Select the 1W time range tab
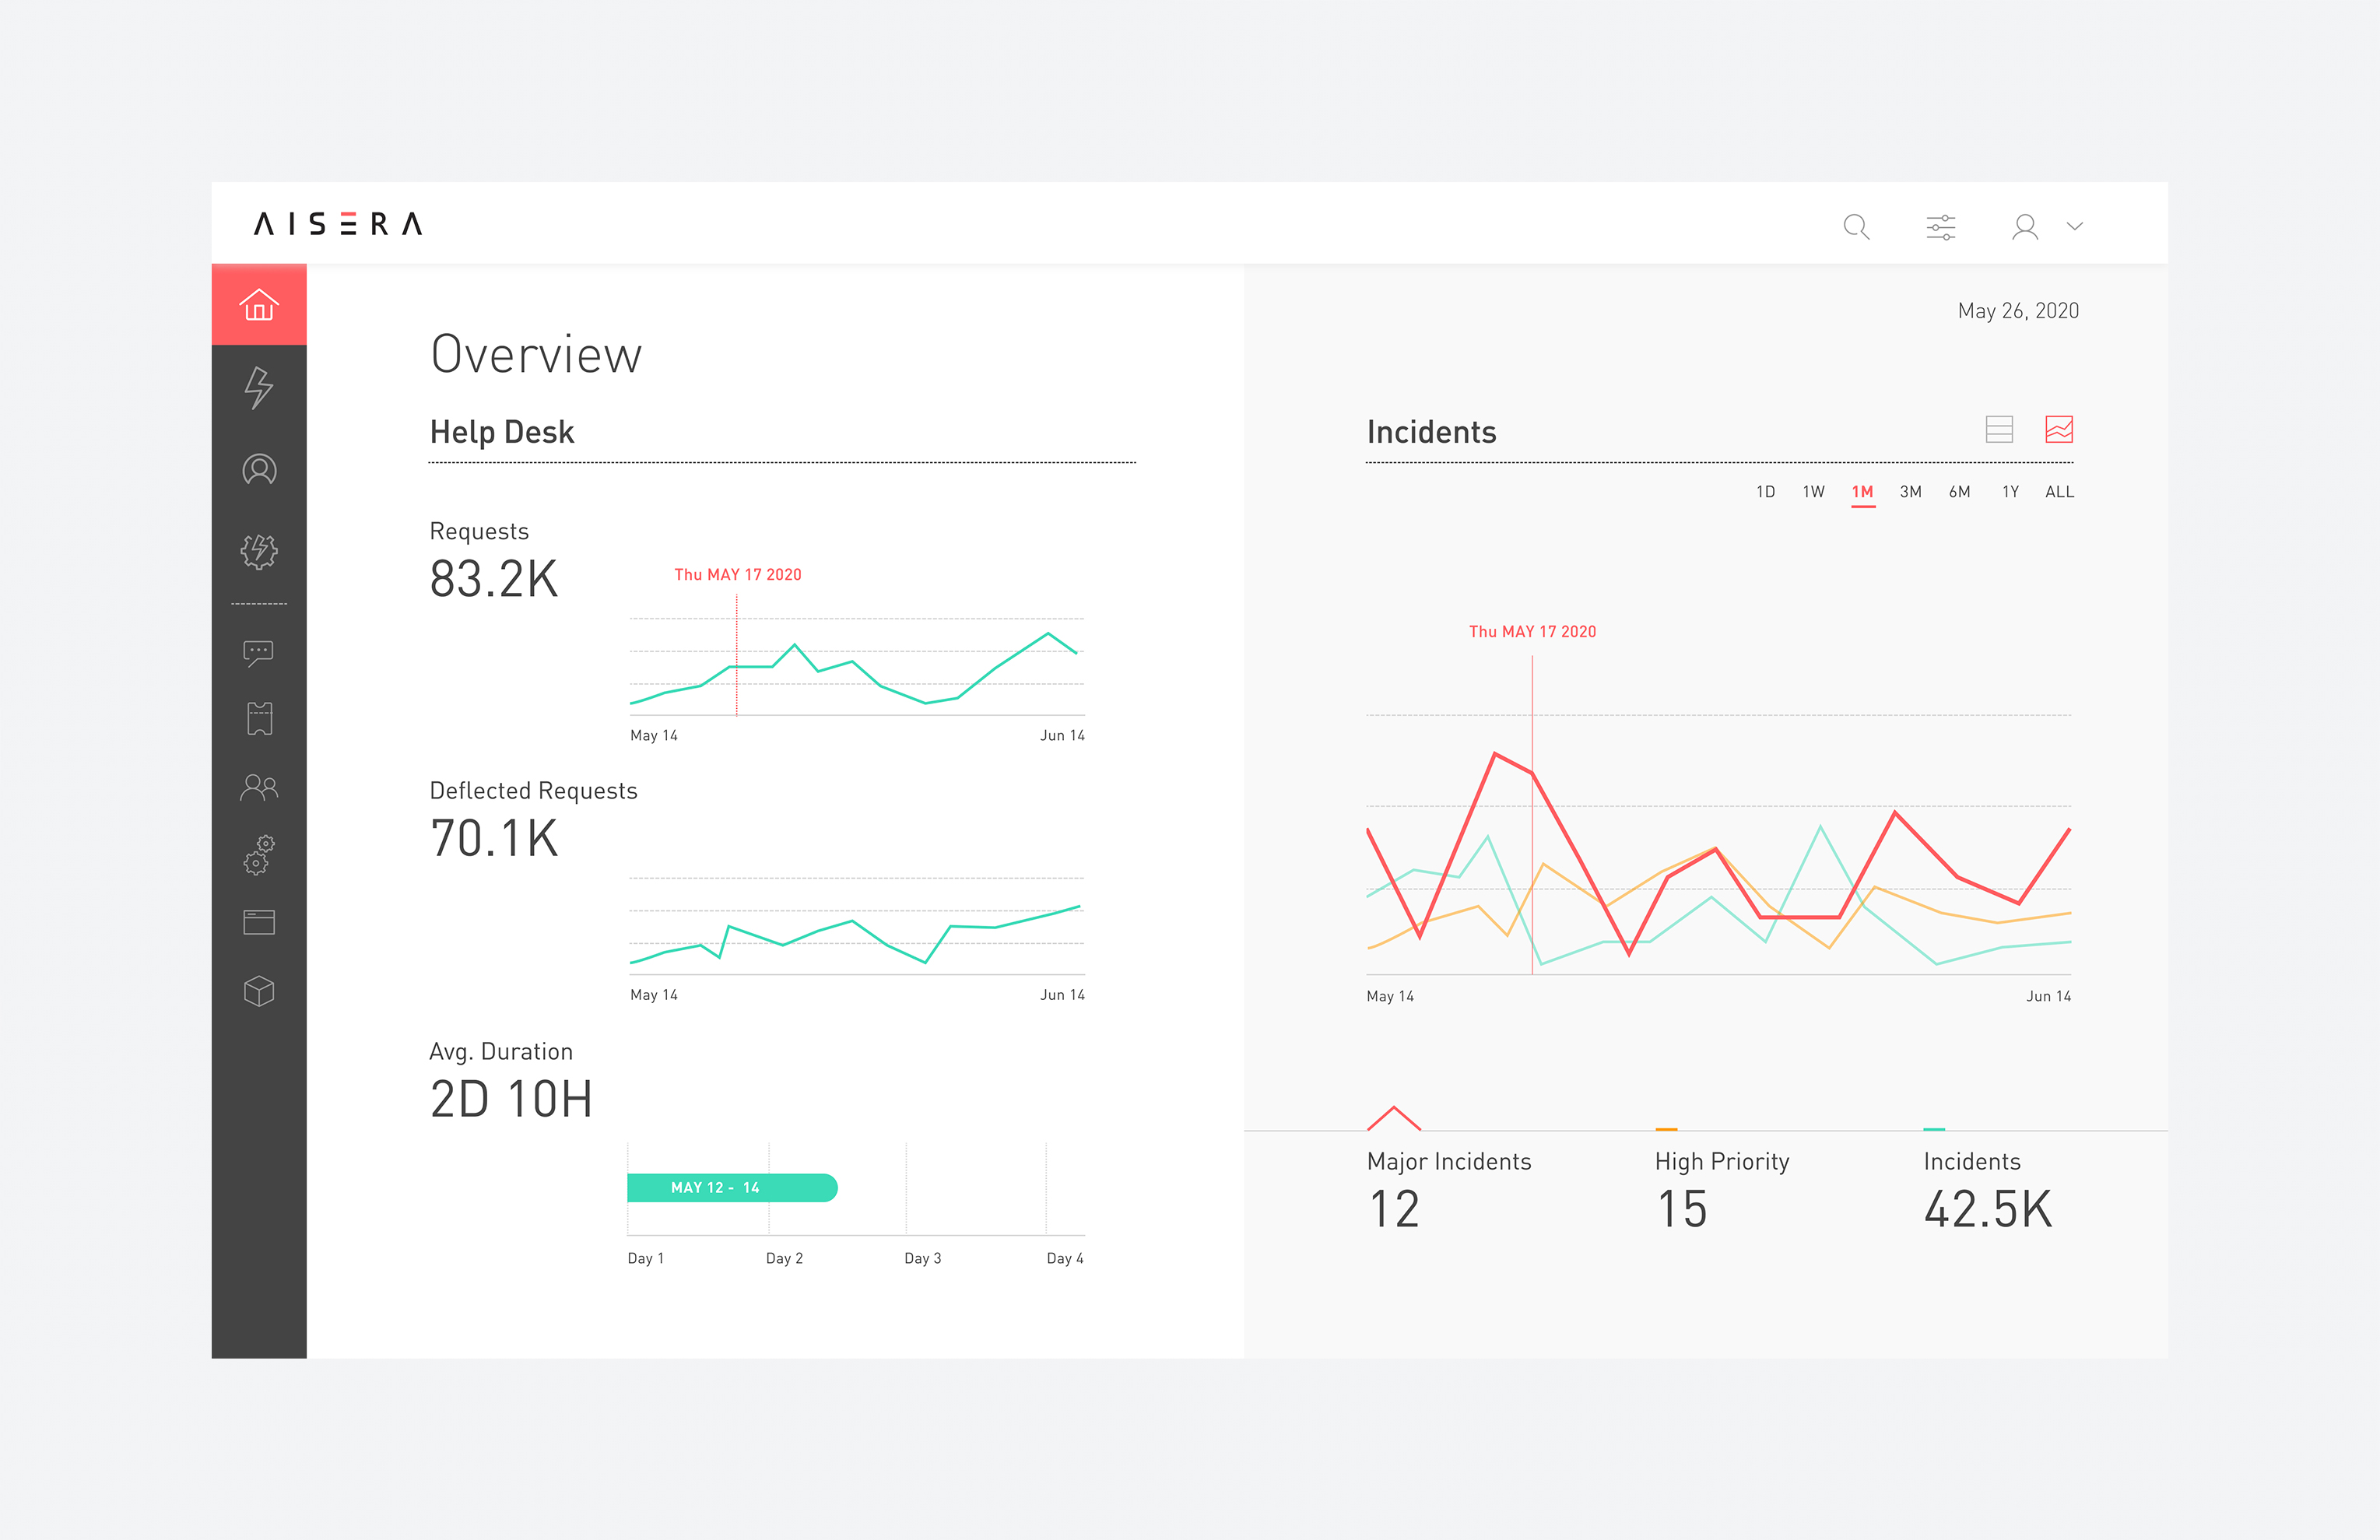This screenshot has height=1540, width=2380. tap(1814, 492)
